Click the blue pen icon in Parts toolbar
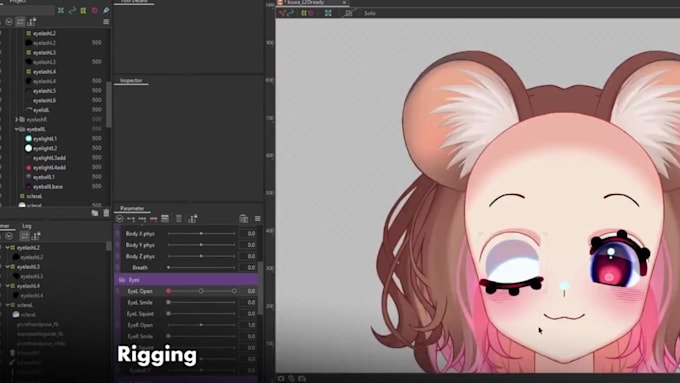Screen dimensions: 680x383 coord(106,10)
